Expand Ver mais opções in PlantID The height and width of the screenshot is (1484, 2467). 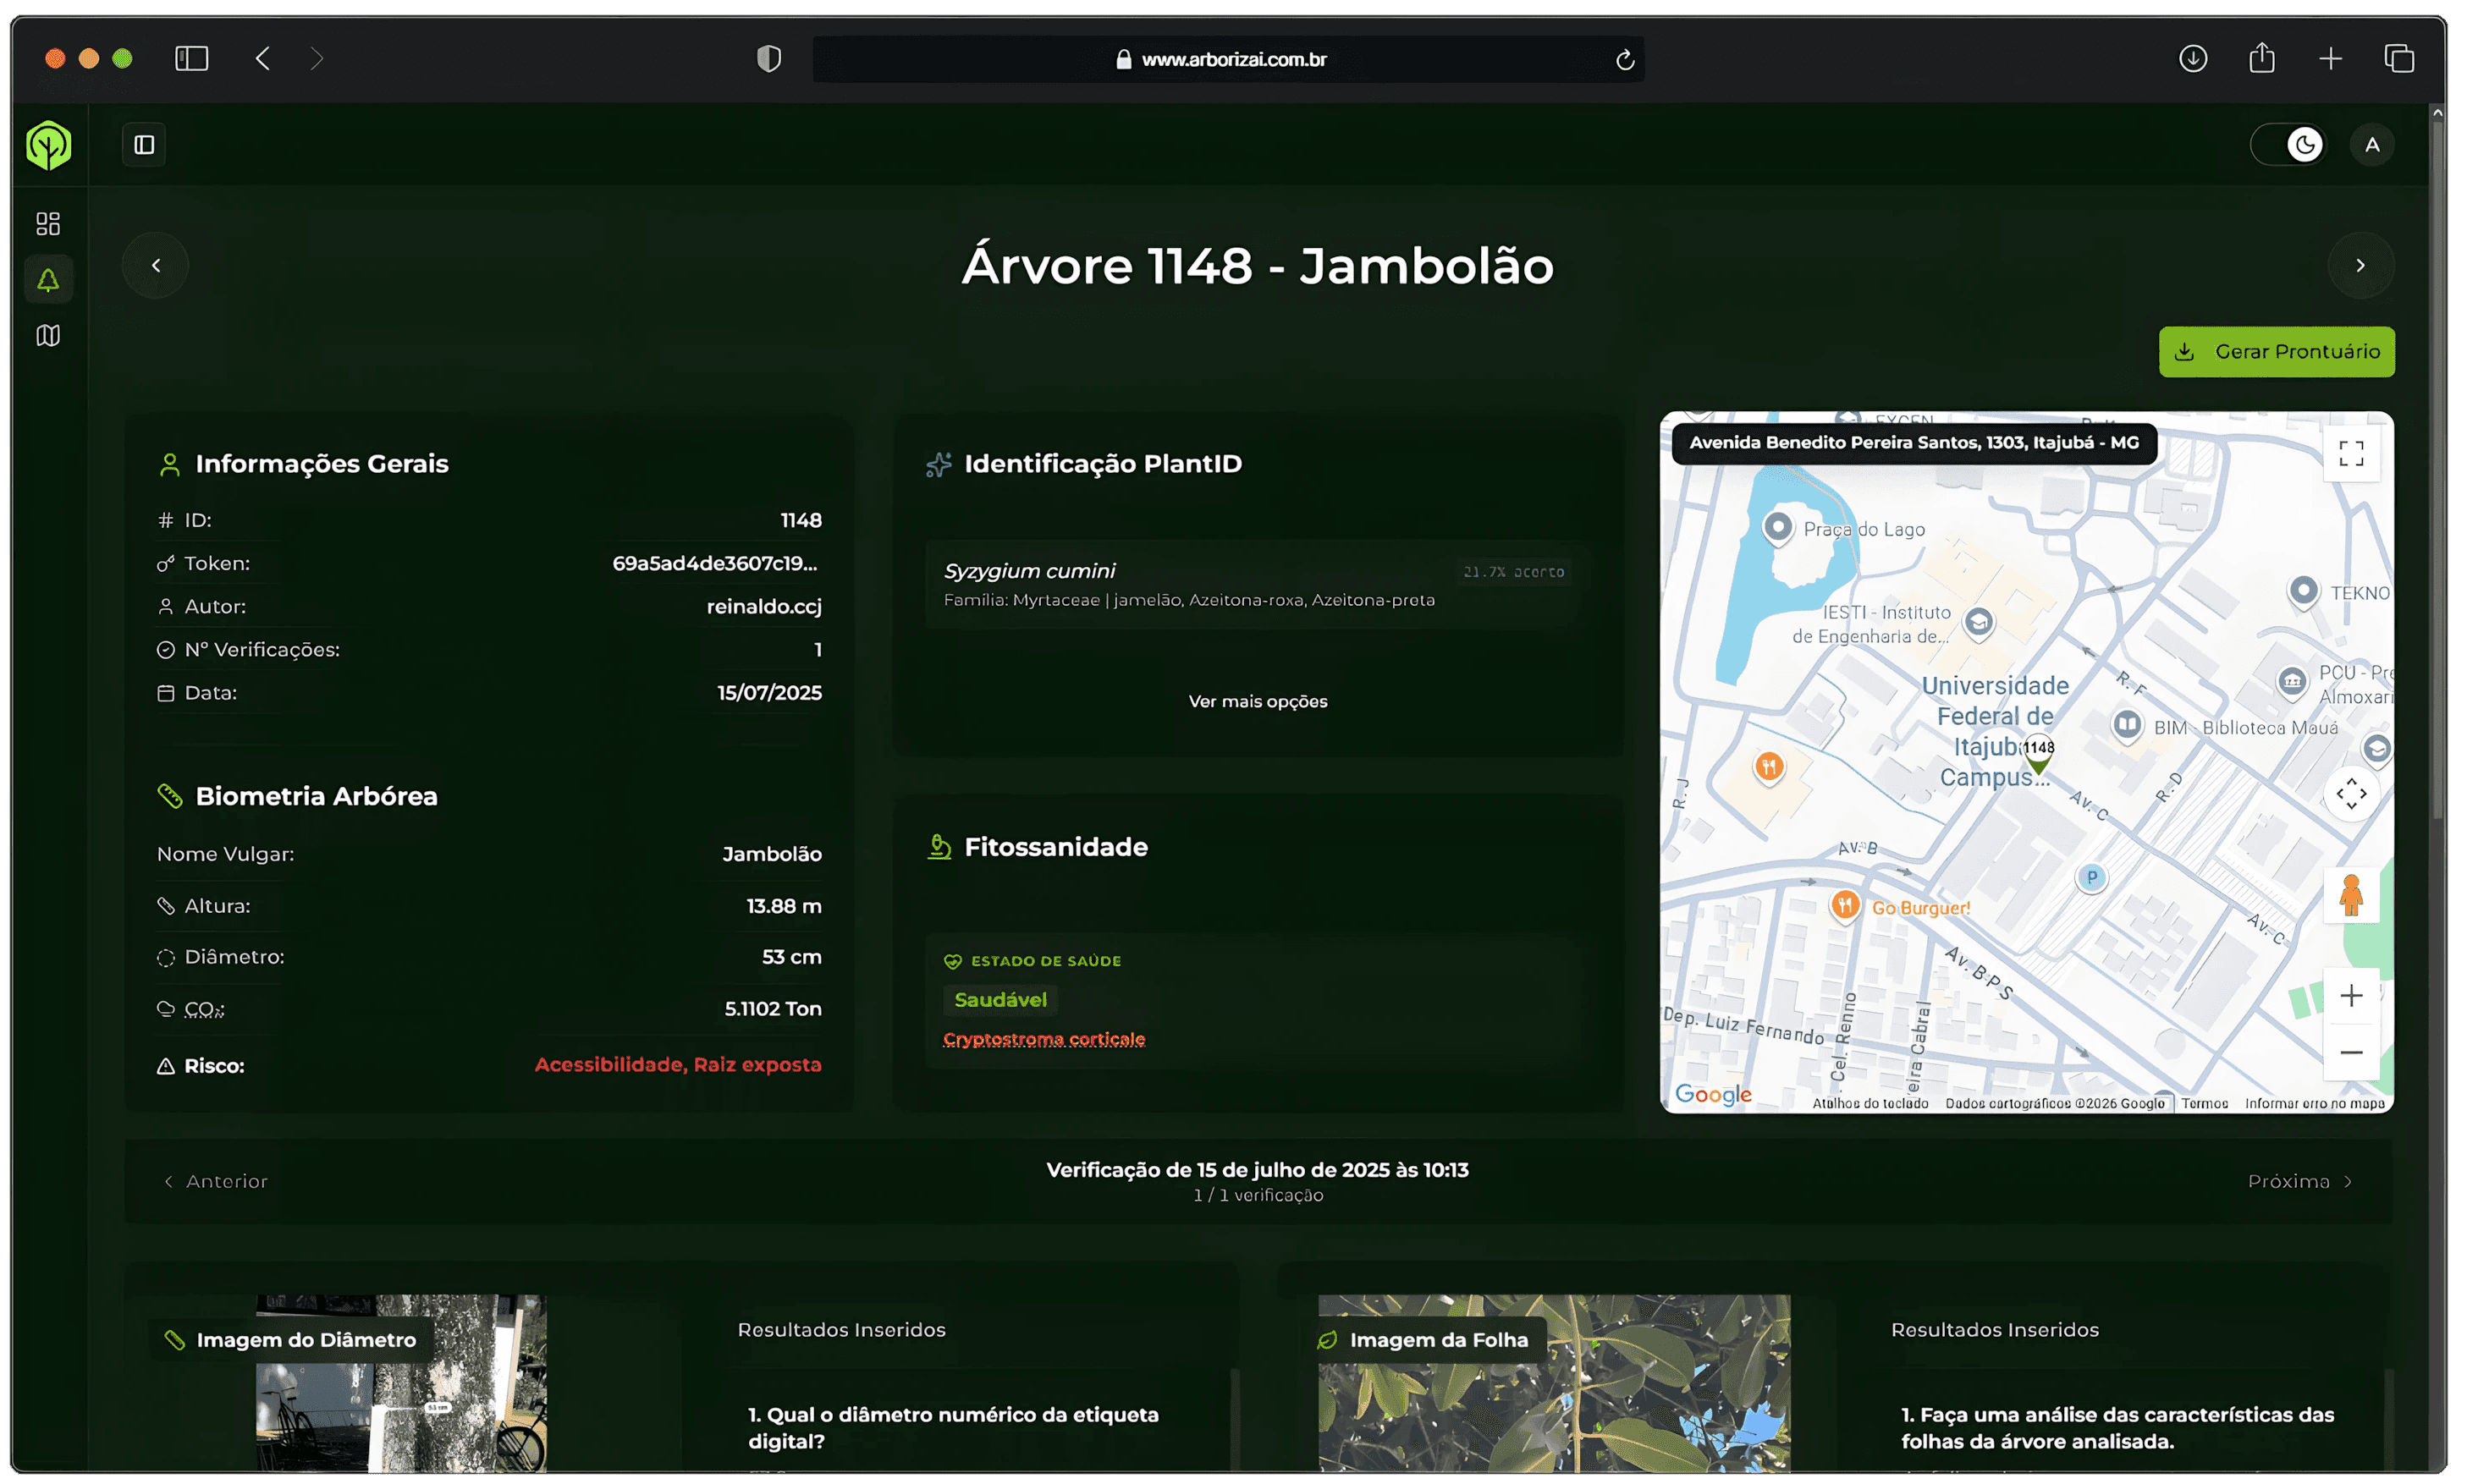pos(1257,702)
